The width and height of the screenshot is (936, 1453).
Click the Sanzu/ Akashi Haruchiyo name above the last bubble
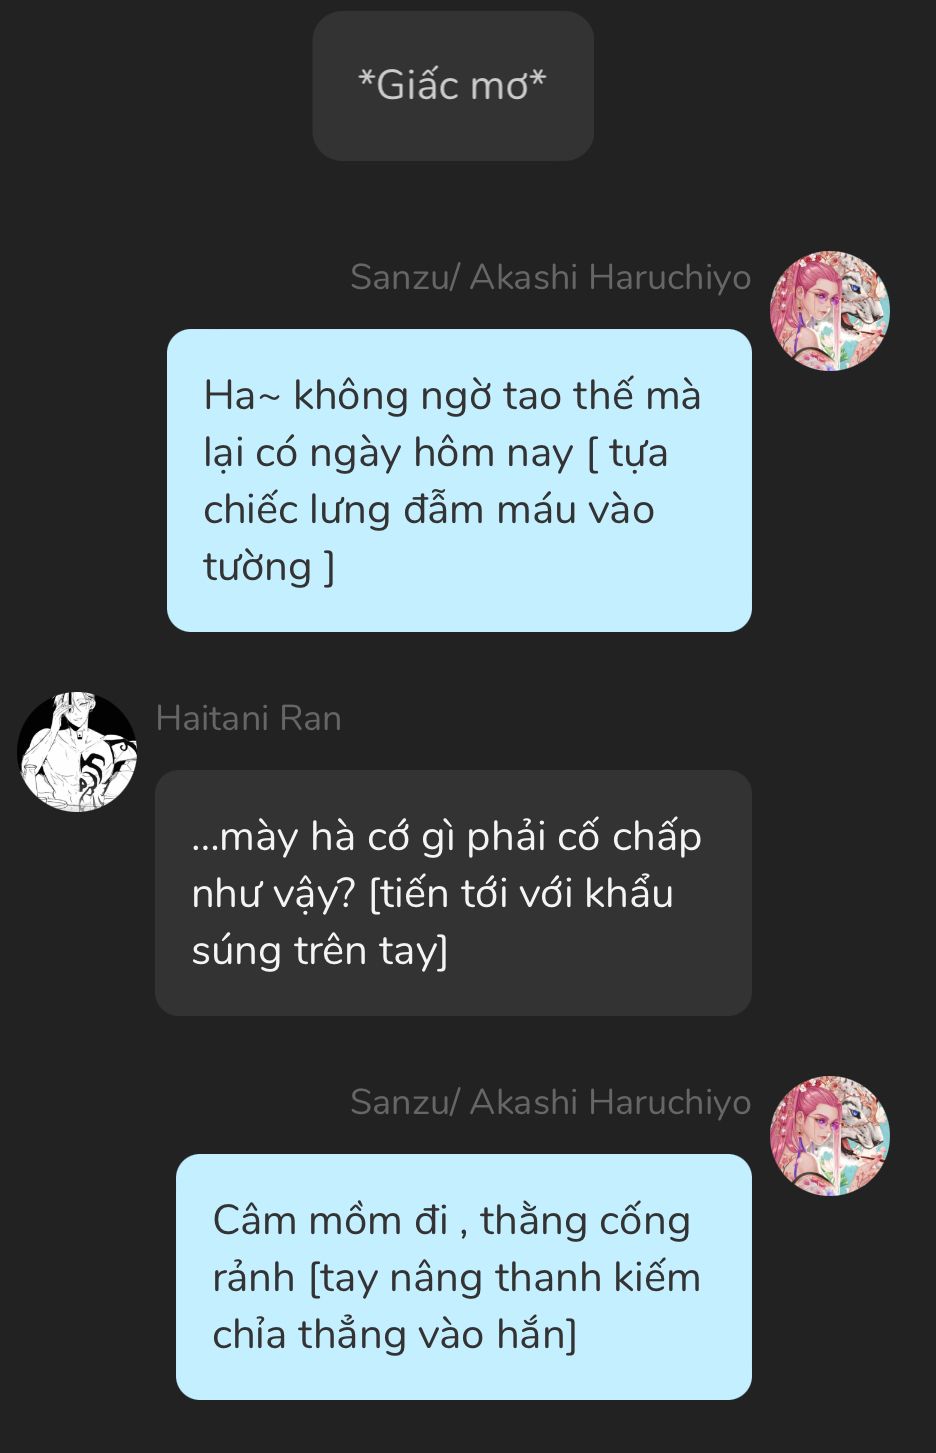pos(550,1102)
